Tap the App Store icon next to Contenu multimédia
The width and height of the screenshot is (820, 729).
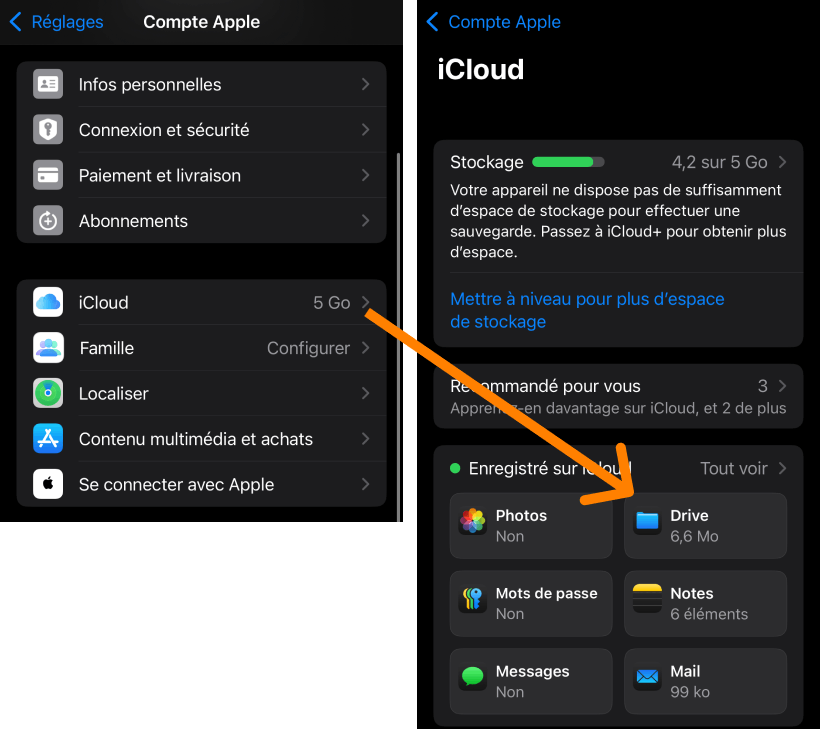pyautogui.click(x=47, y=439)
